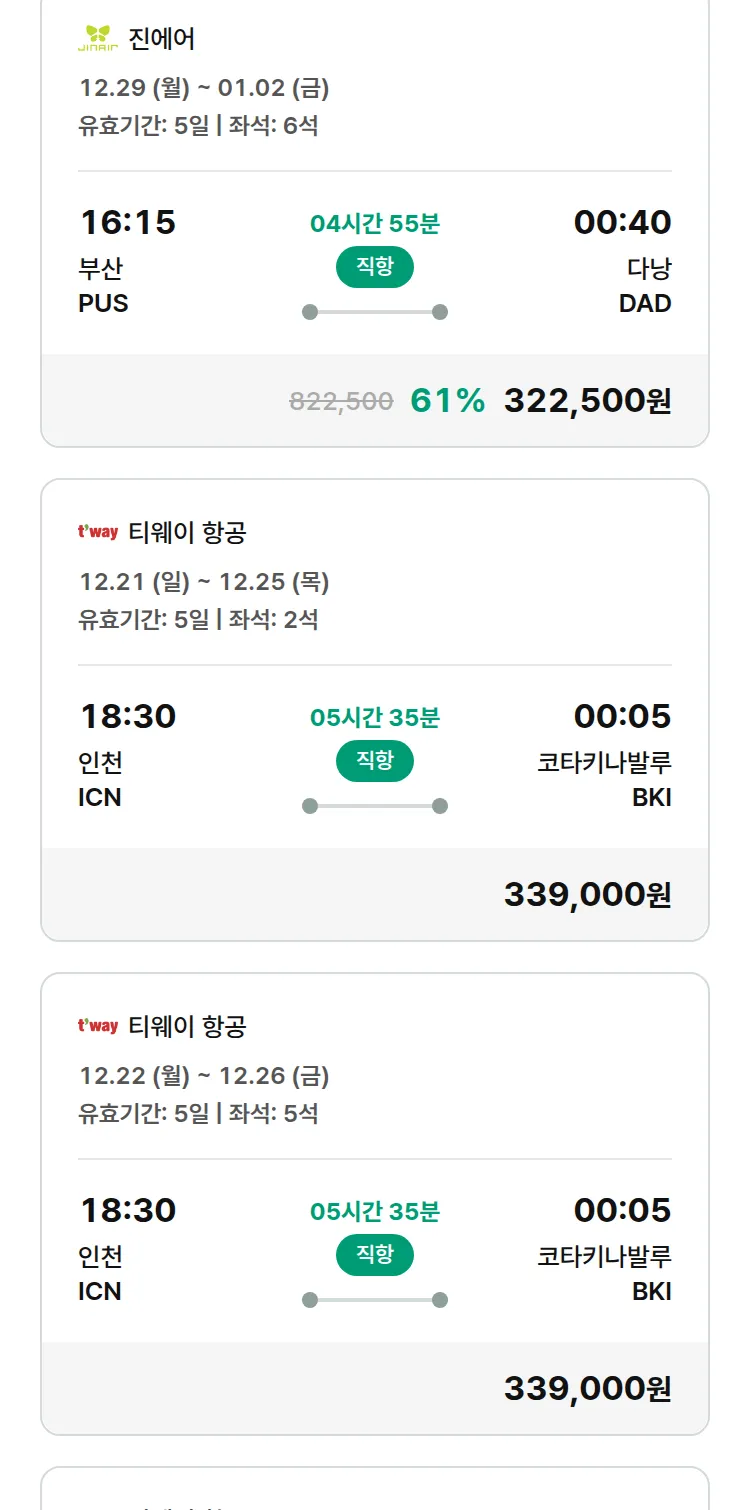Click the 직항 badge on the 12.22 Kota Kinabalu flight
The height and width of the screenshot is (1510, 750).
tap(375, 1255)
